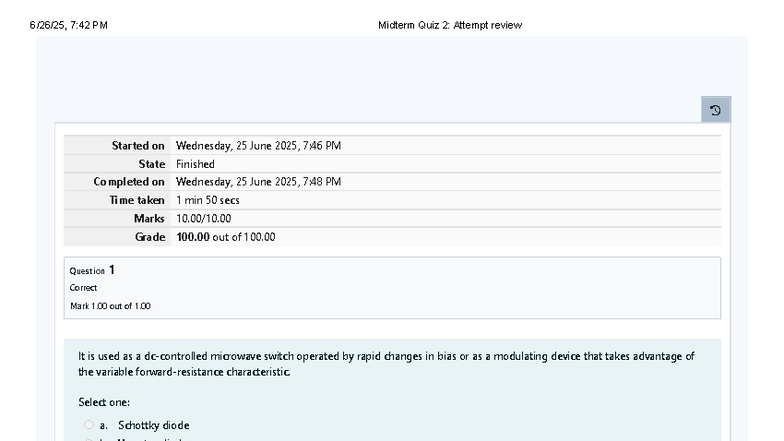The height and width of the screenshot is (441, 784).
Task: Click the 'Select one:' prompt
Action: [x=104, y=402]
